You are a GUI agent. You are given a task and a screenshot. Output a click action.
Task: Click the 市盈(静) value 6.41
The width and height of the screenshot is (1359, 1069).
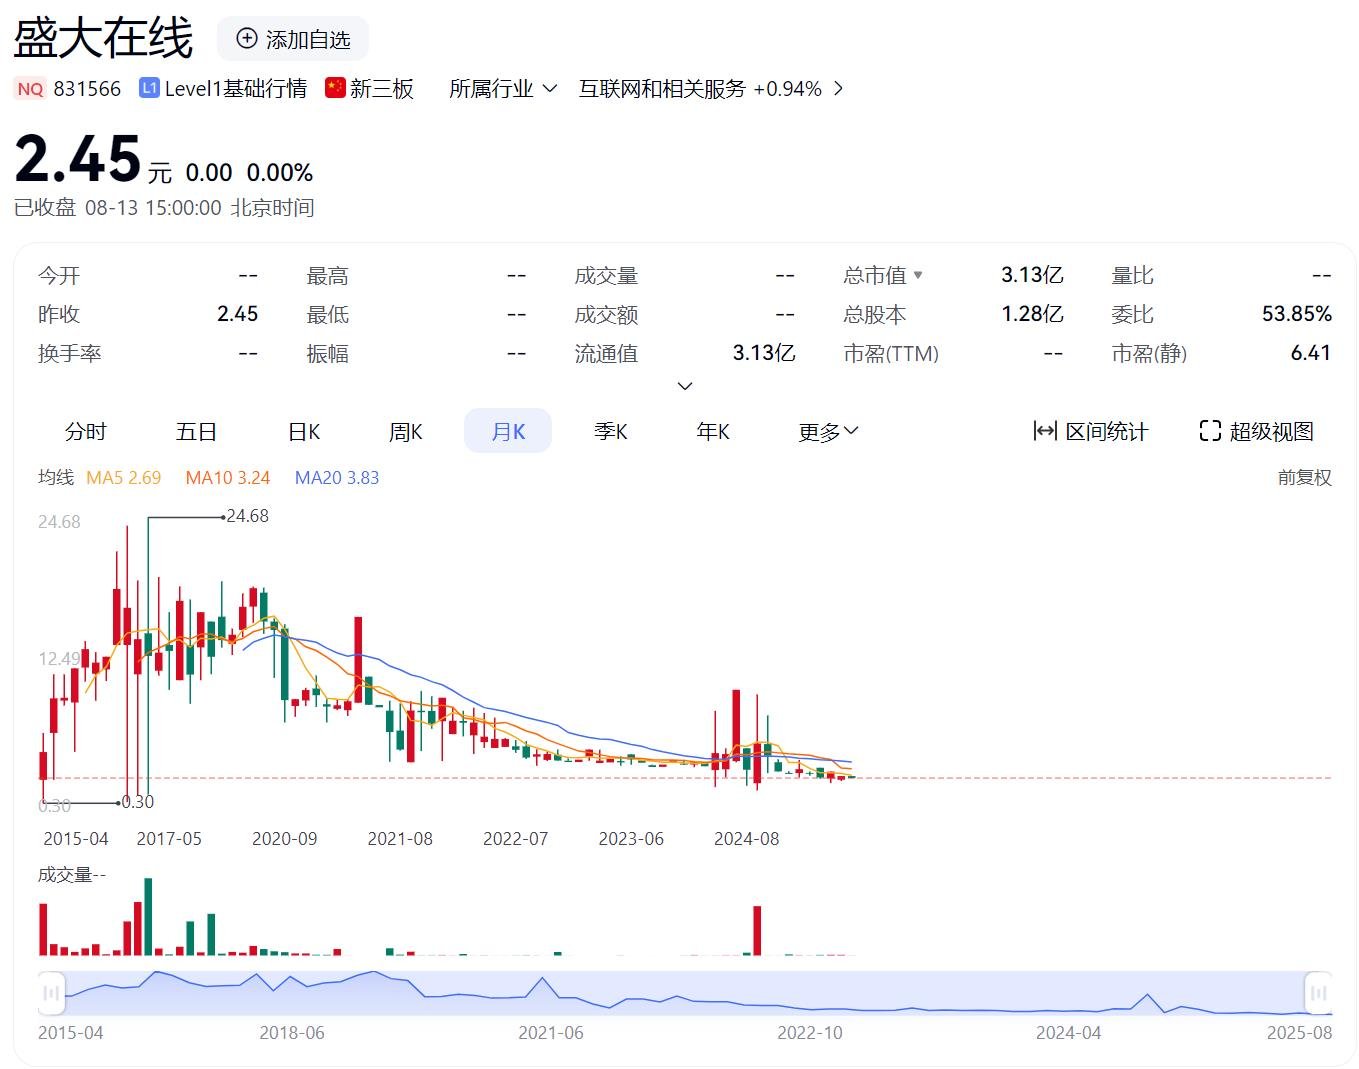1311,353
